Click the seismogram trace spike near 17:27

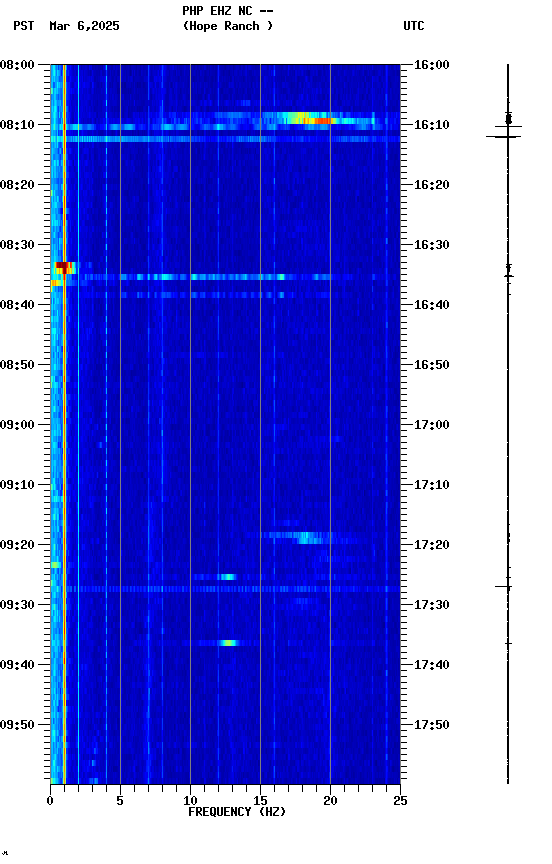click(x=504, y=587)
